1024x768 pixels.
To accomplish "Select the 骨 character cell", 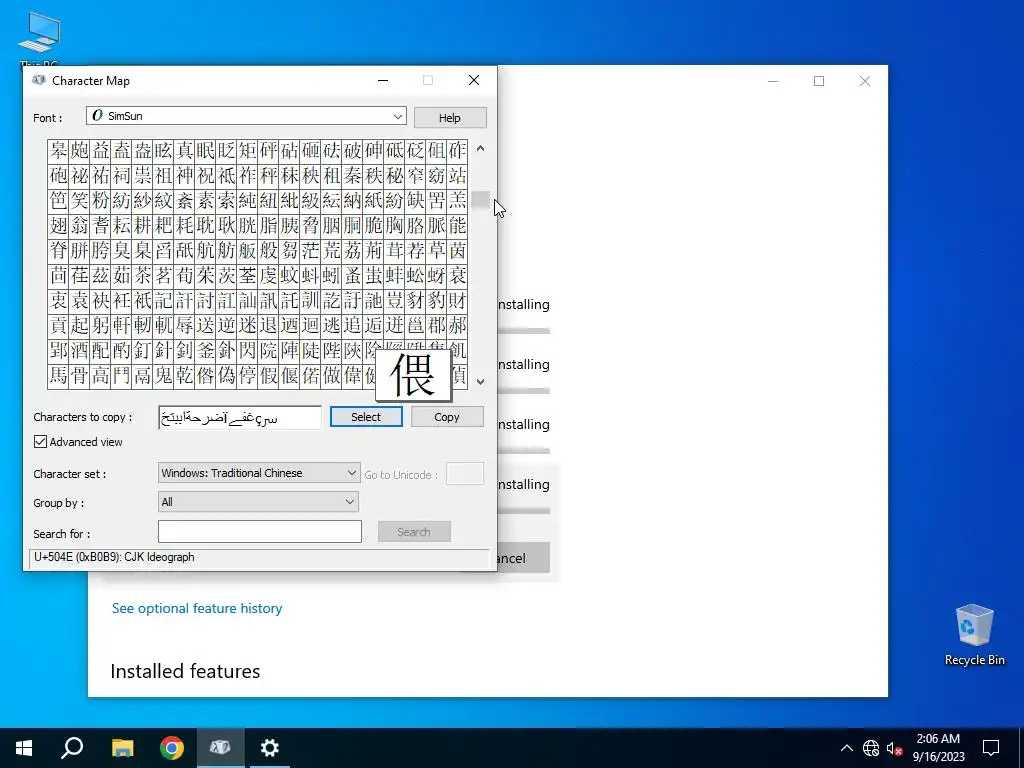I will coord(80,376).
